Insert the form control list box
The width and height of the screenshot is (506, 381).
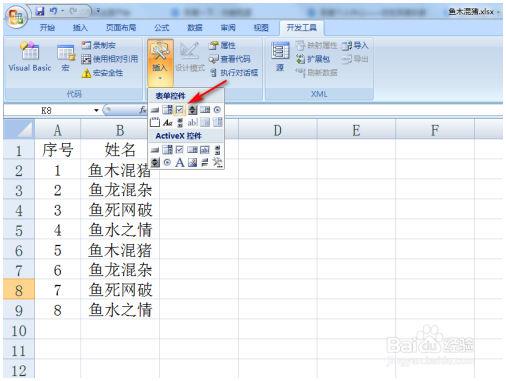205,109
